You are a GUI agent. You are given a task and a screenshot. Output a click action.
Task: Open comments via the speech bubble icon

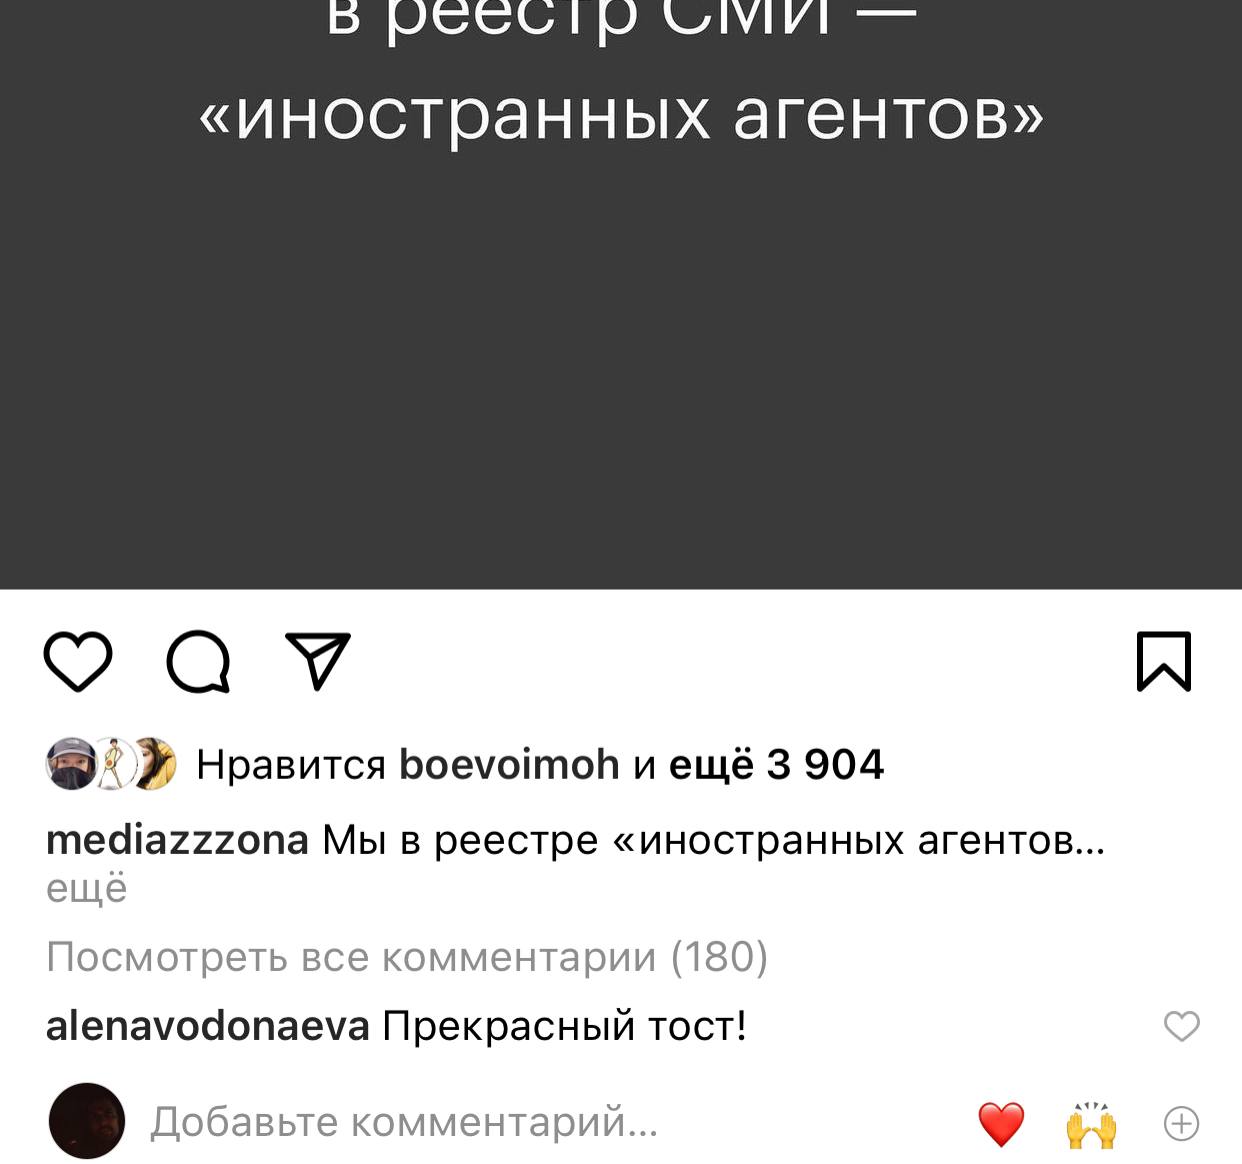[198, 661]
